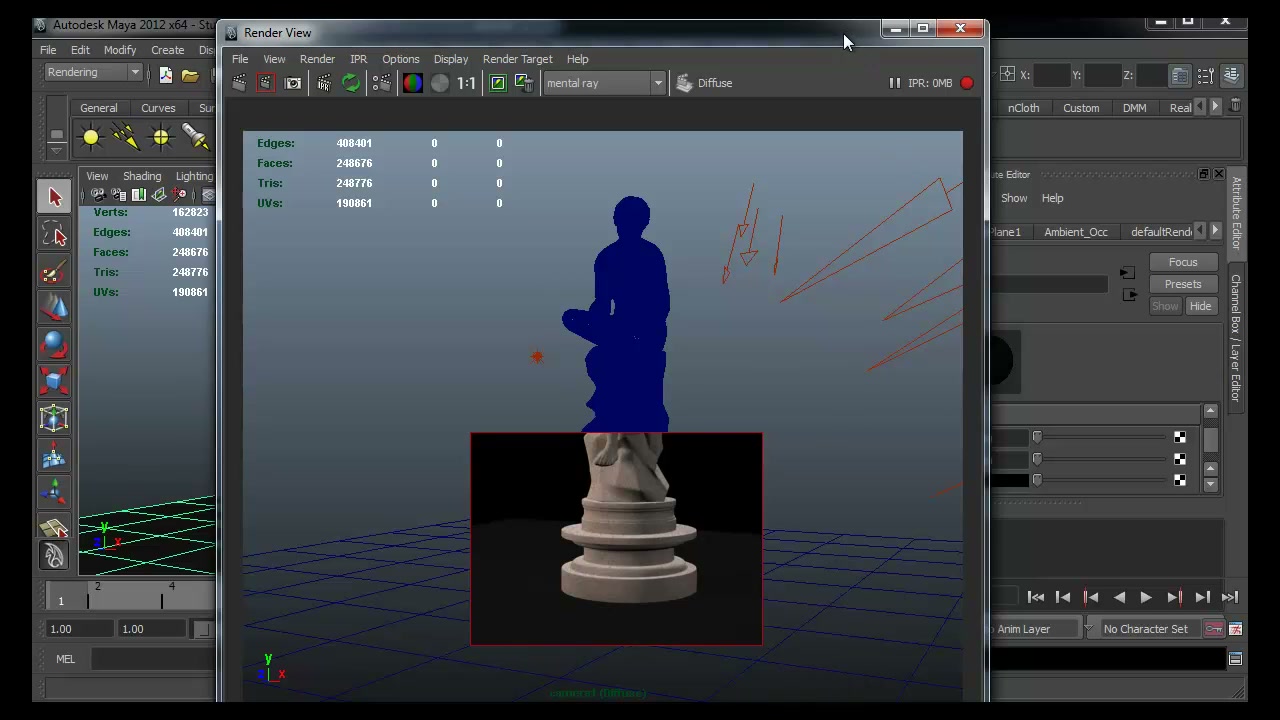Toggle the 2D Pan/Zoom icon in viewport panel

[180, 195]
